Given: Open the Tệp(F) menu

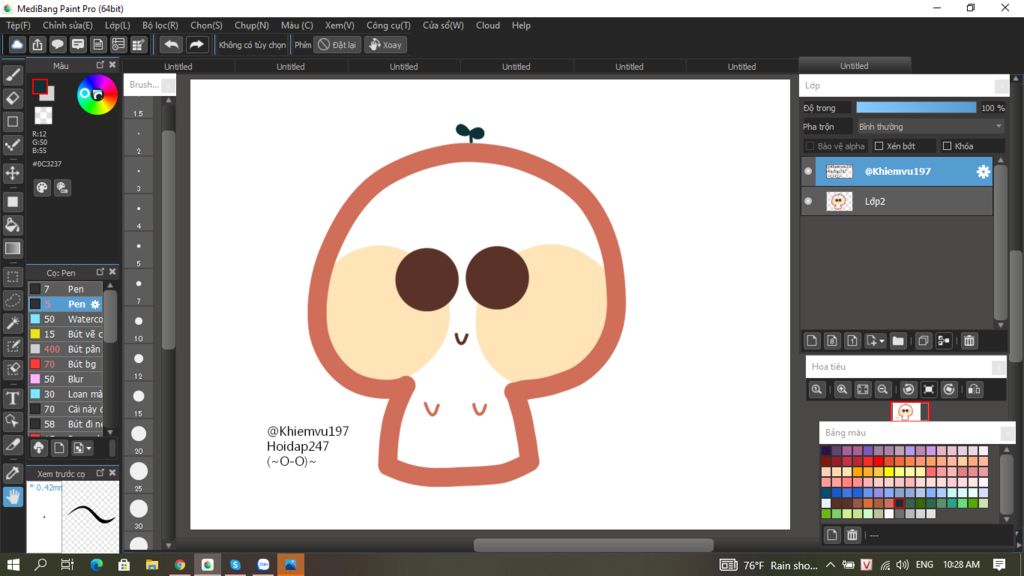Looking at the screenshot, I should coord(18,25).
